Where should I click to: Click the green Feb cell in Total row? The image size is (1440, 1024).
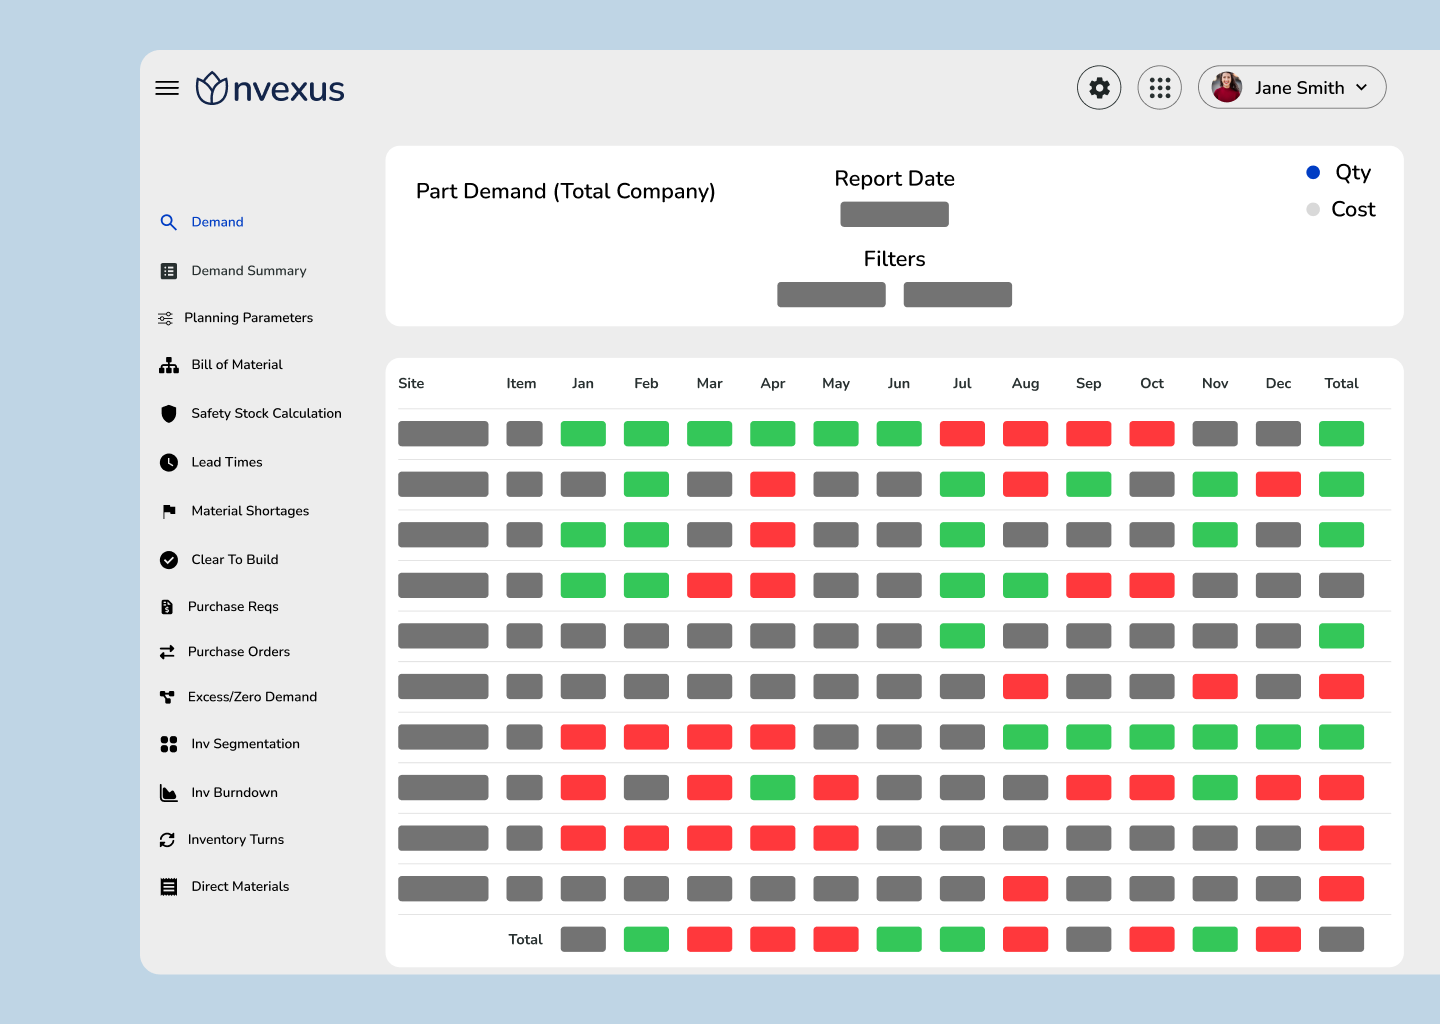[646, 939]
